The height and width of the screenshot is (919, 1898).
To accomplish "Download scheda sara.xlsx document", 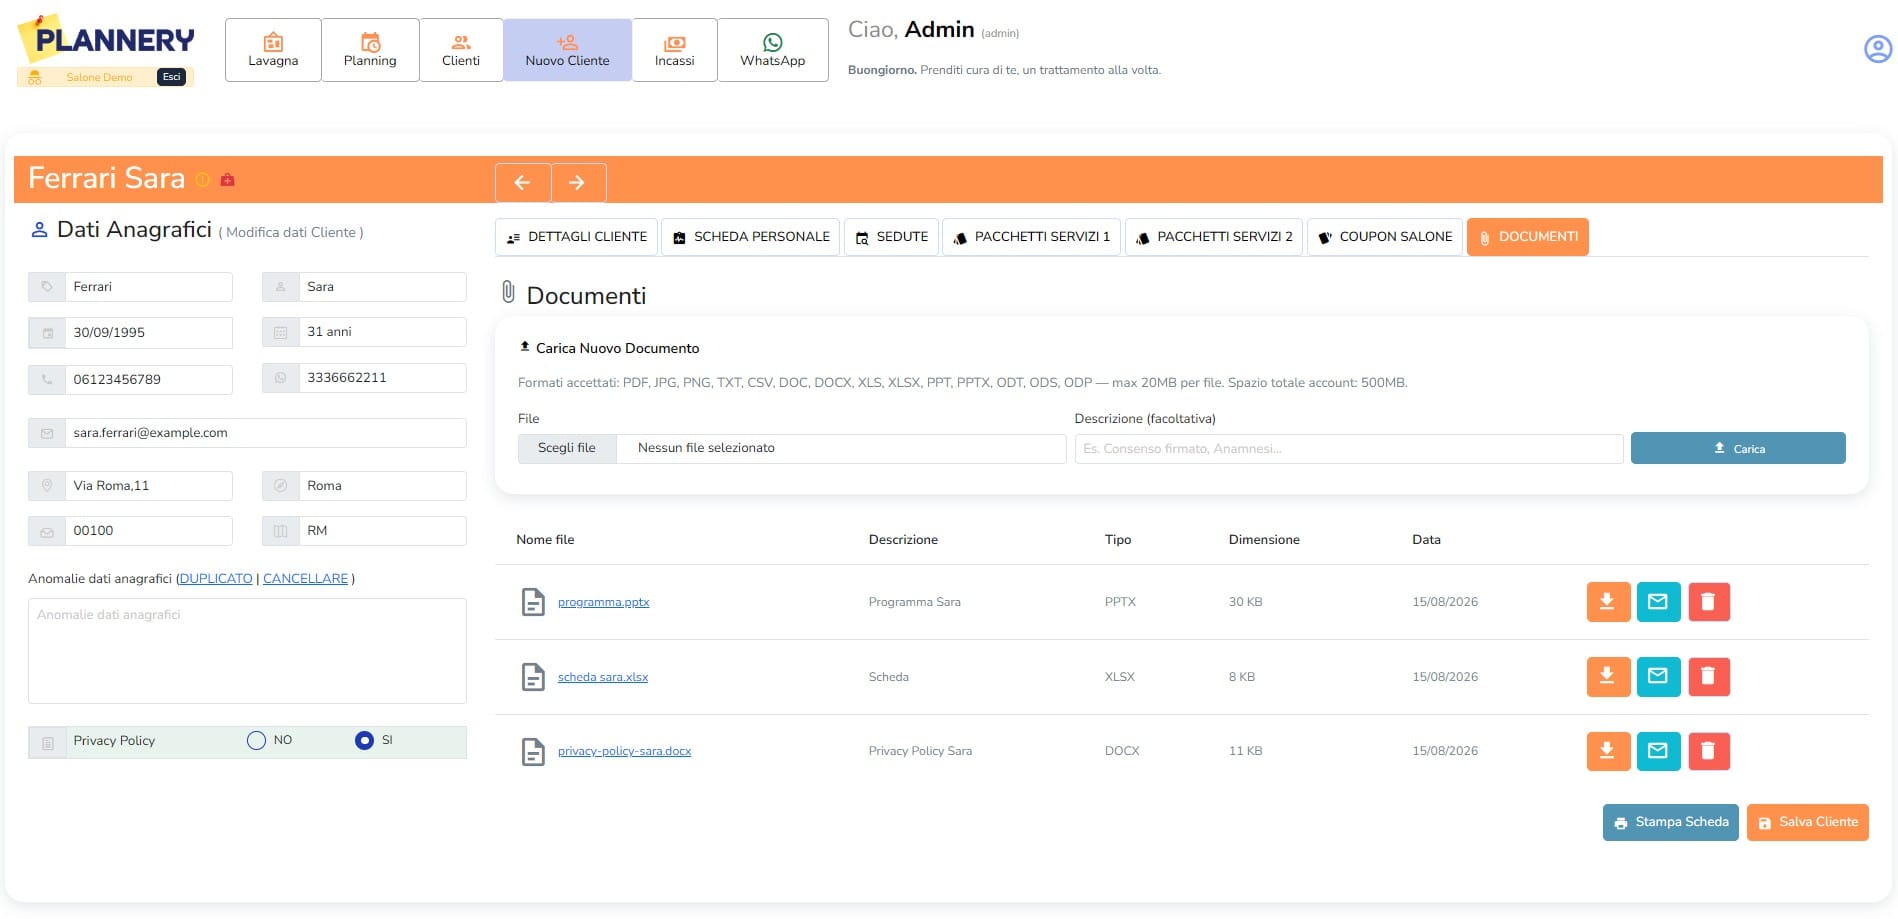I will 1608,677.
